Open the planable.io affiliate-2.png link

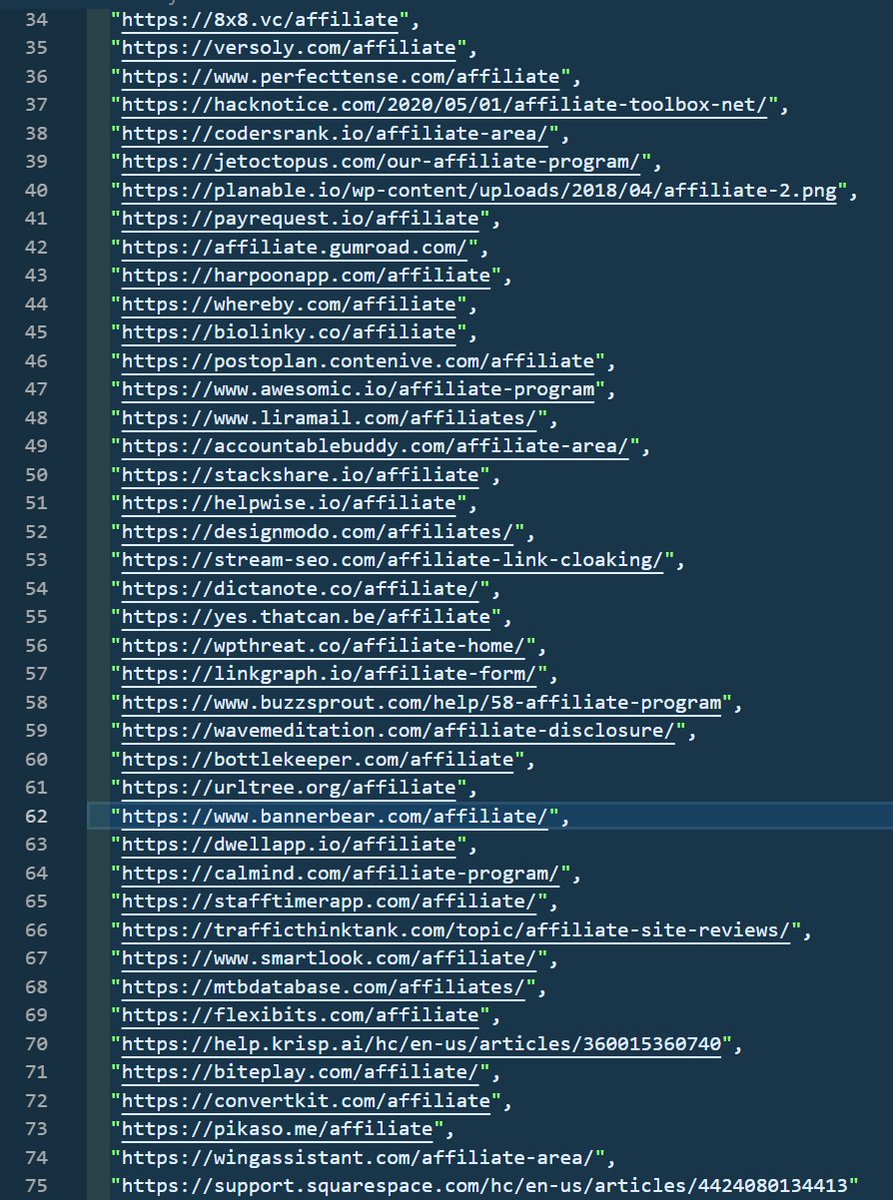(480, 190)
